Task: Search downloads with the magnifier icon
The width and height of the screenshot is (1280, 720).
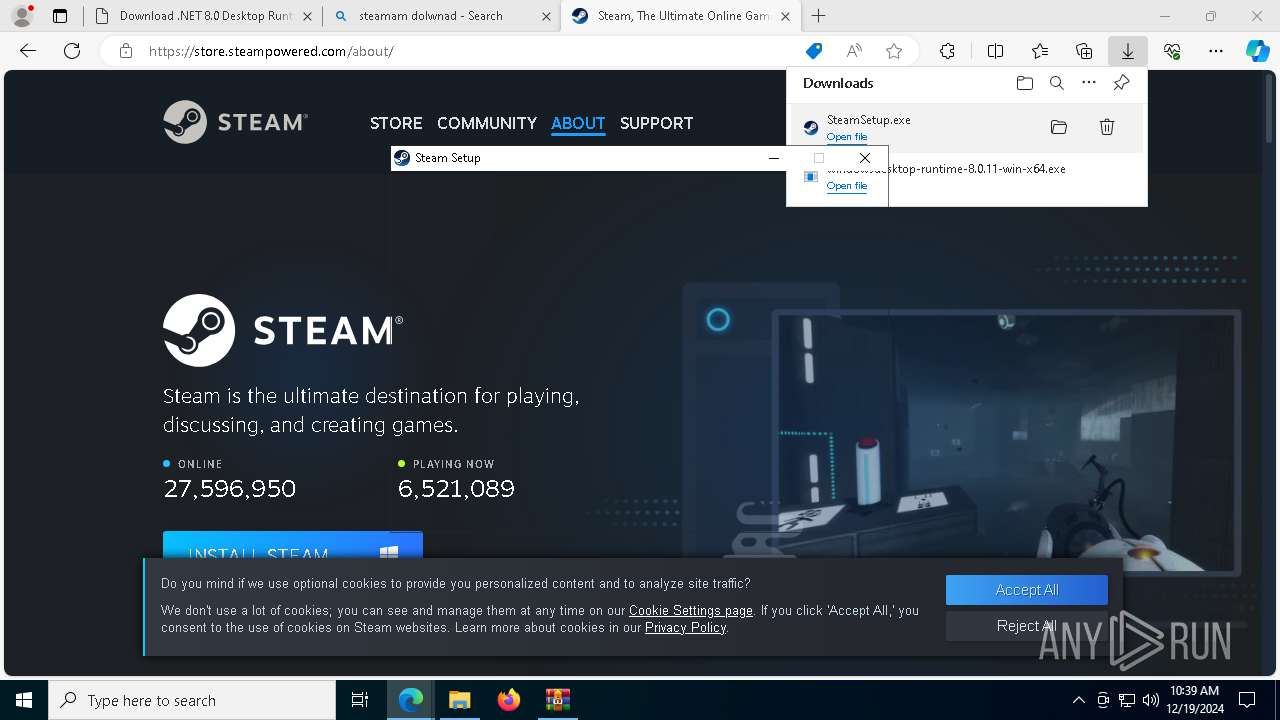Action: (1057, 83)
